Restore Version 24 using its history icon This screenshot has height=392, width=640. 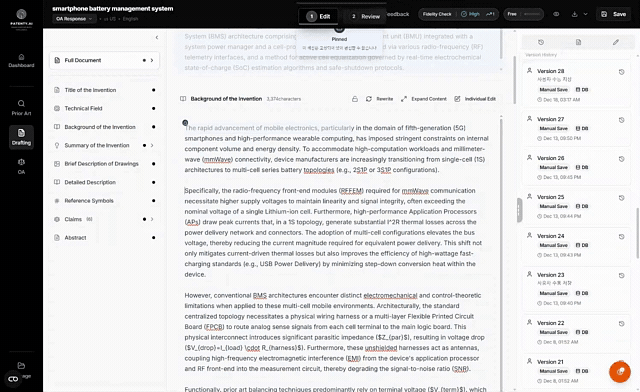tap(621, 236)
